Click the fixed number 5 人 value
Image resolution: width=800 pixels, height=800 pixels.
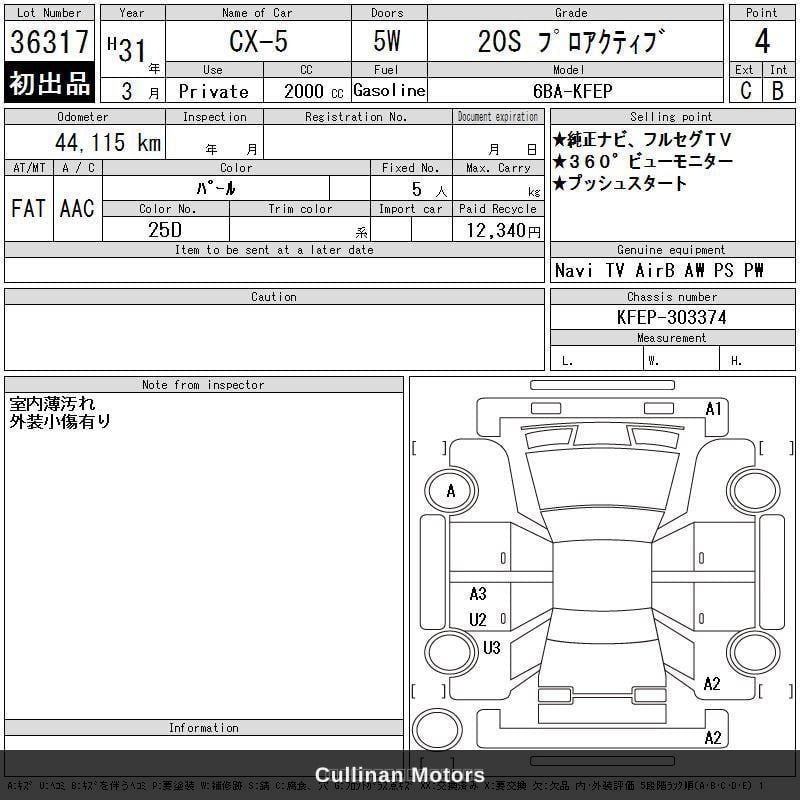pyautogui.click(x=429, y=190)
